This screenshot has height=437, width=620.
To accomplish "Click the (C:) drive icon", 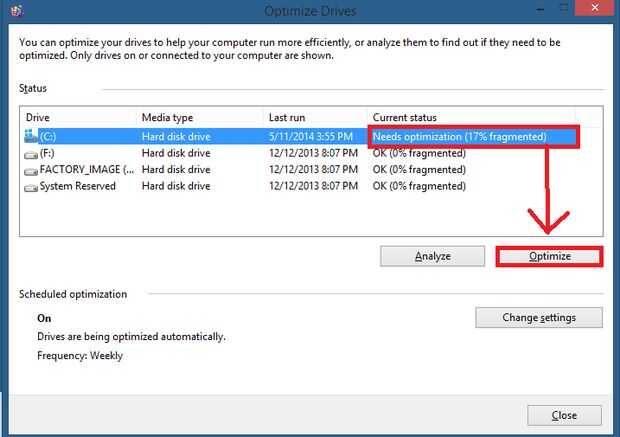I will tap(31, 136).
